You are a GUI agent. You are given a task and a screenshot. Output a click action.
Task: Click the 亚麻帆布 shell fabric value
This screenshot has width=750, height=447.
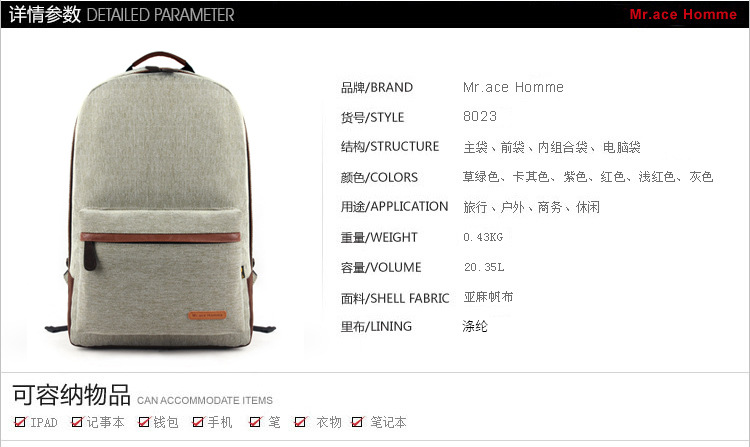pyautogui.click(x=488, y=297)
